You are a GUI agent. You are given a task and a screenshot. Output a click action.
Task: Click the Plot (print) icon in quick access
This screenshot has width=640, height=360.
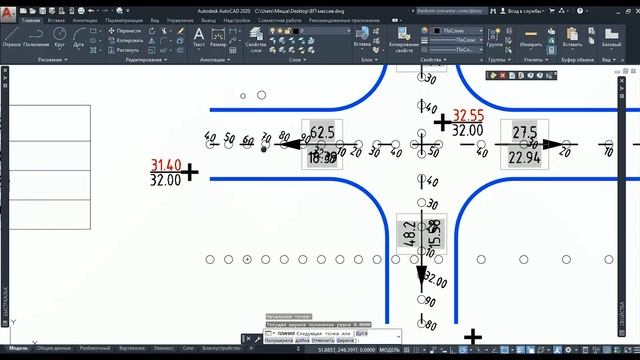coord(81,11)
